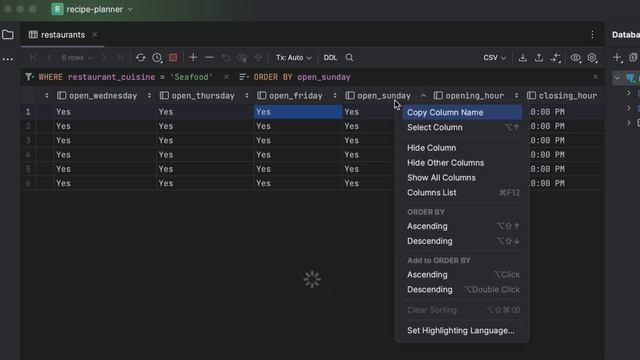
Task: Click the submit changes arrow icon
Action: (258, 58)
